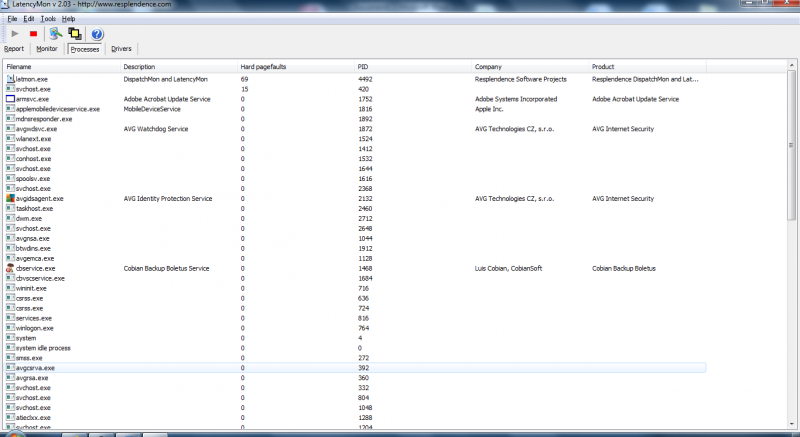
Task: Open the Help menu
Action: point(68,19)
